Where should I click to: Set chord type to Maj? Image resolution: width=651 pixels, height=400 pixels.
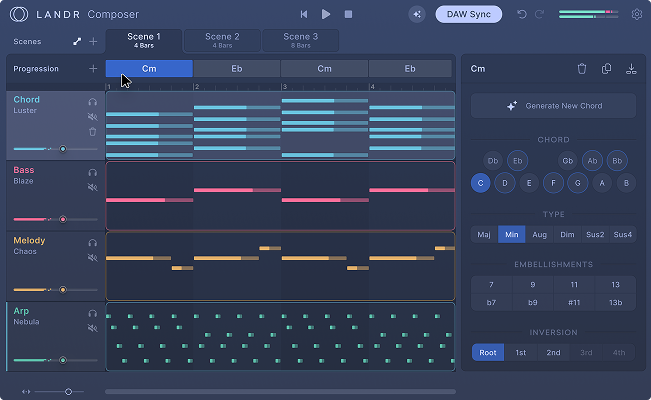pyautogui.click(x=484, y=234)
